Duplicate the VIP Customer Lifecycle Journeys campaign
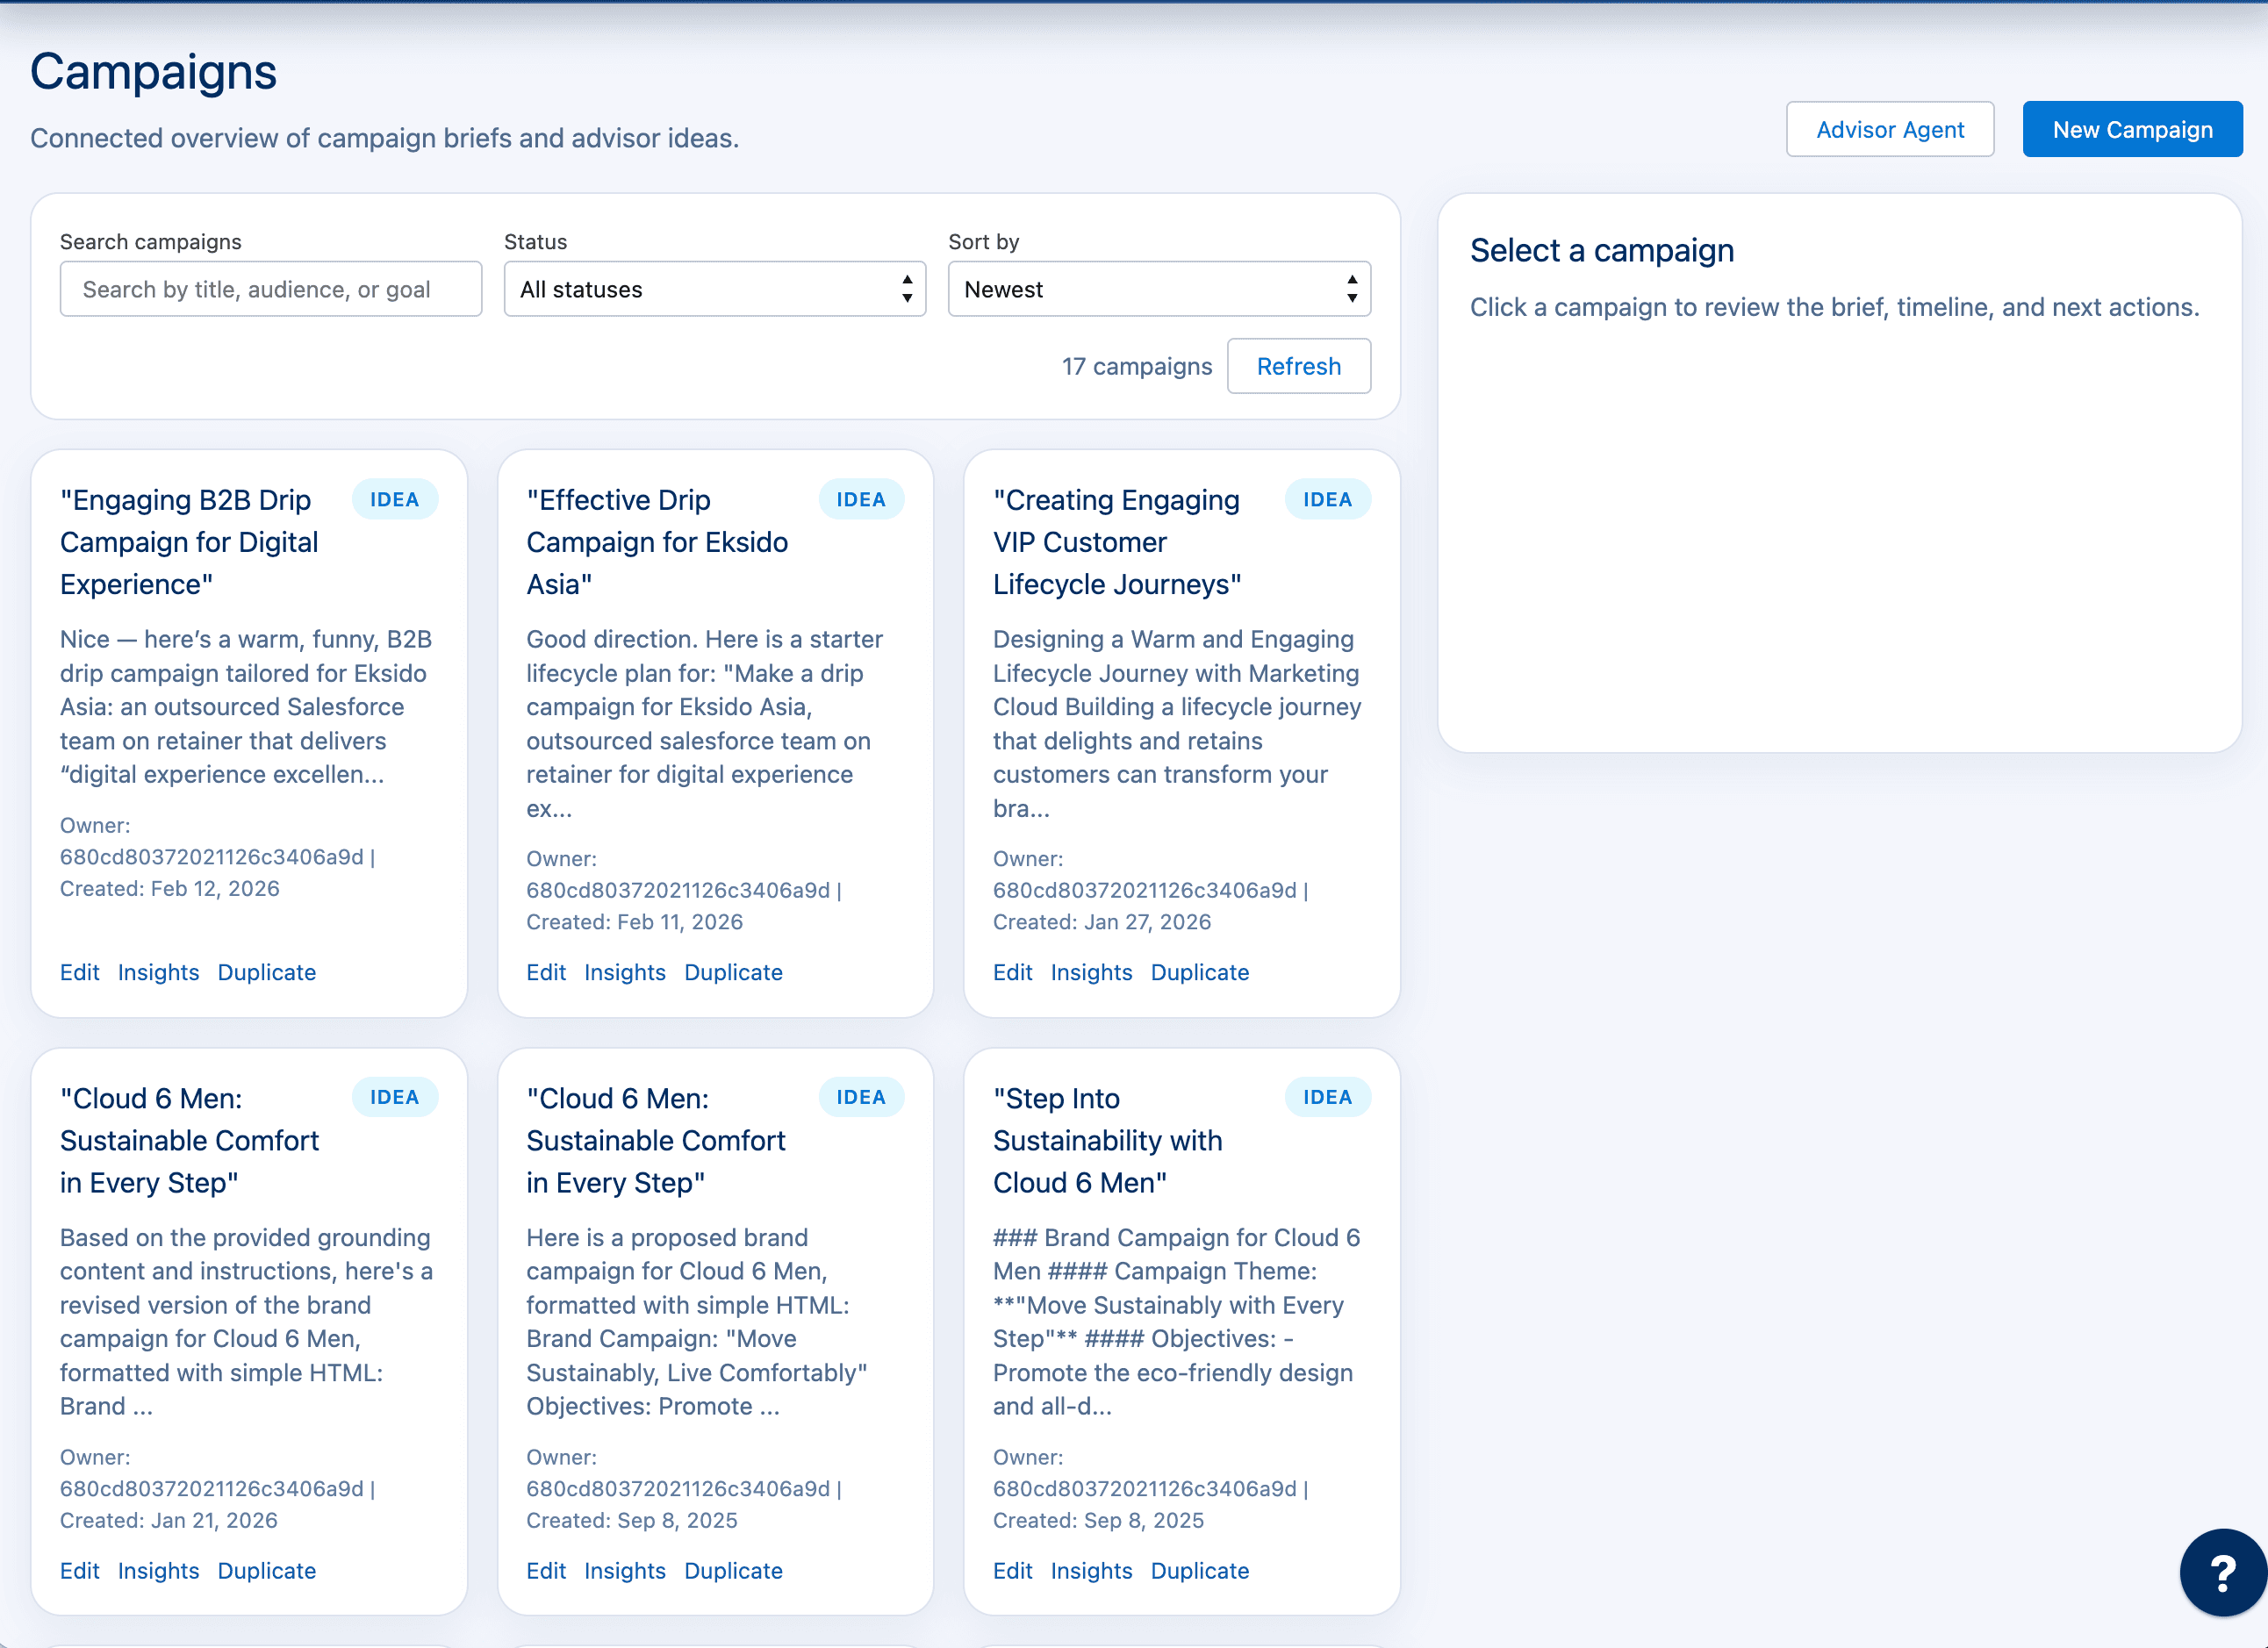The height and width of the screenshot is (1648, 2268). coord(1200,972)
